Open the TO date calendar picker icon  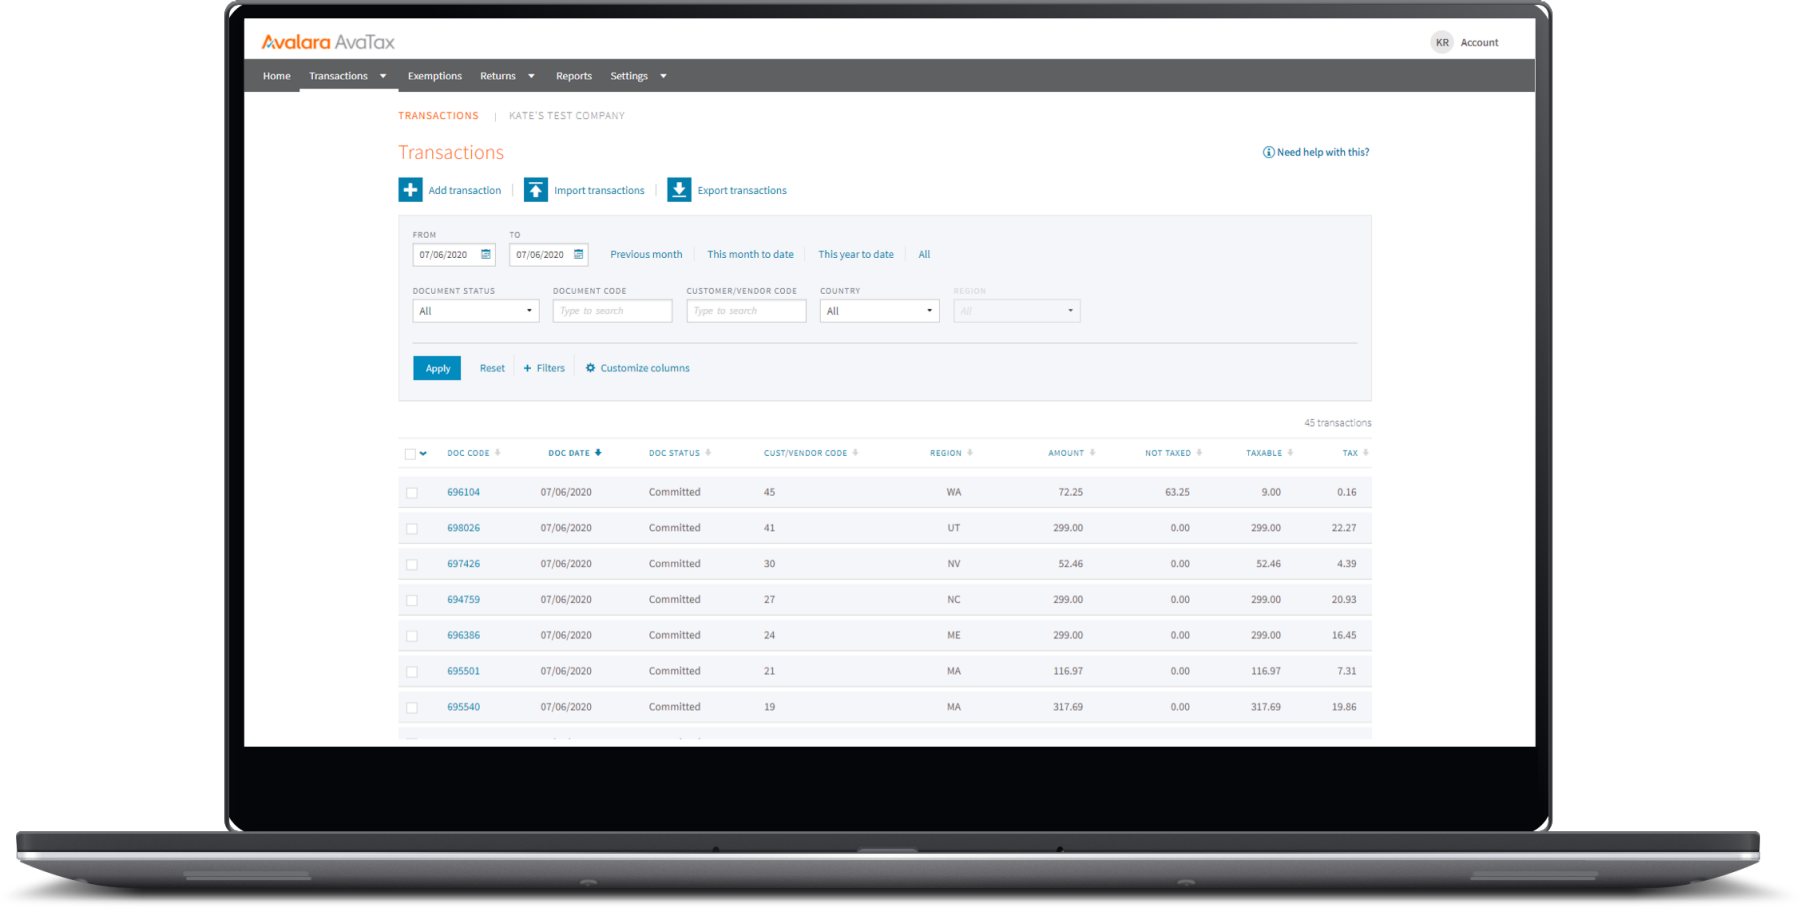click(x=578, y=255)
